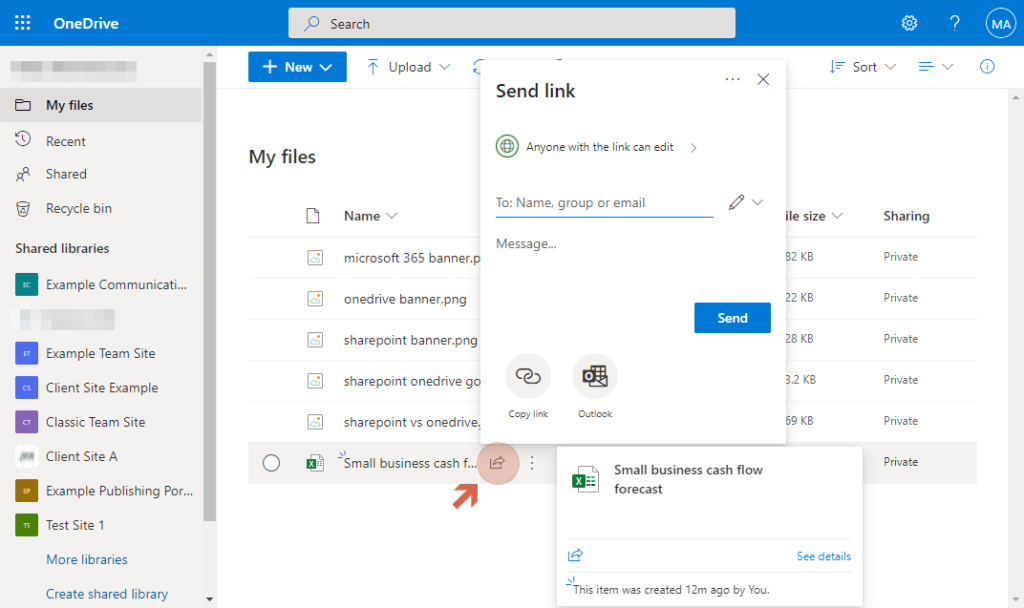1024x608 pixels.
Task: Click the Example Team Site library icon
Action: 27,353
